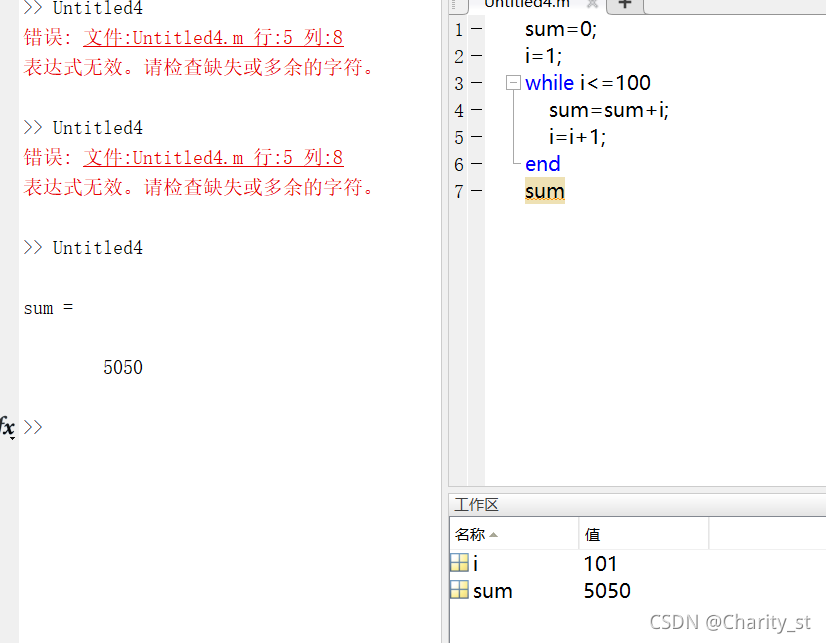The width and height of the screenshot is (826, 643).
Task: Toggle breakpoint dash on line 7
Action: pos(476,192)
